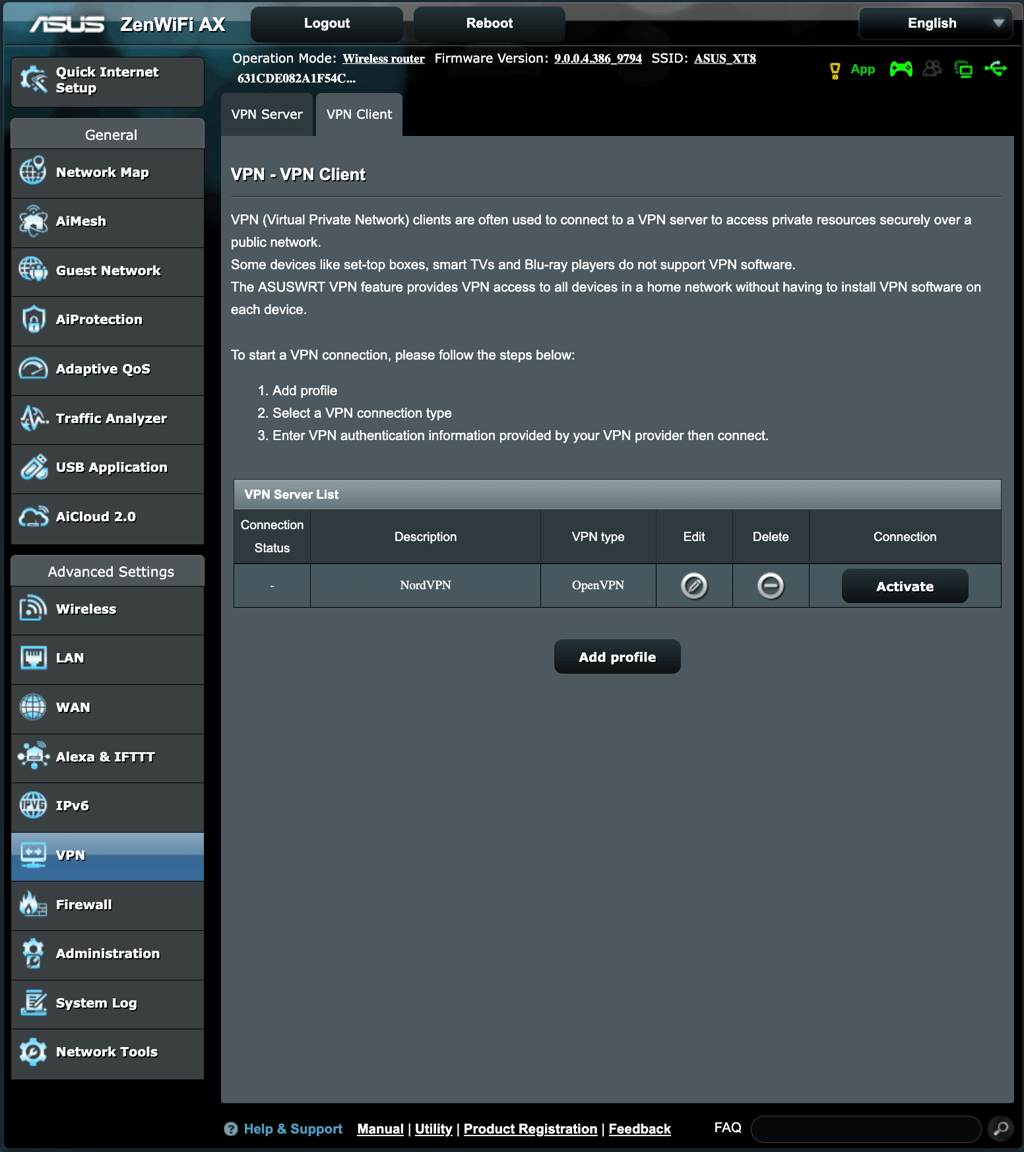Image resolution: width=1024 pixels, height=1152 pixels.
Task: Click the Network Tools wrench icon
Action: tap(33, 1051)
